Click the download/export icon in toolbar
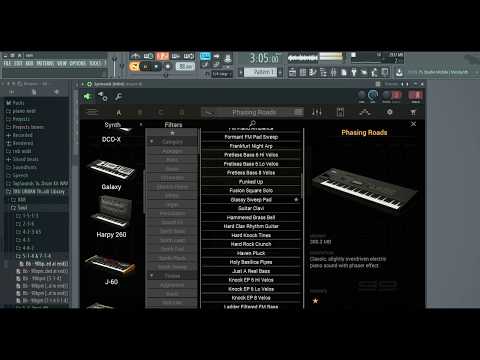Viewport: 480px width, 360px height. (399, 72)
